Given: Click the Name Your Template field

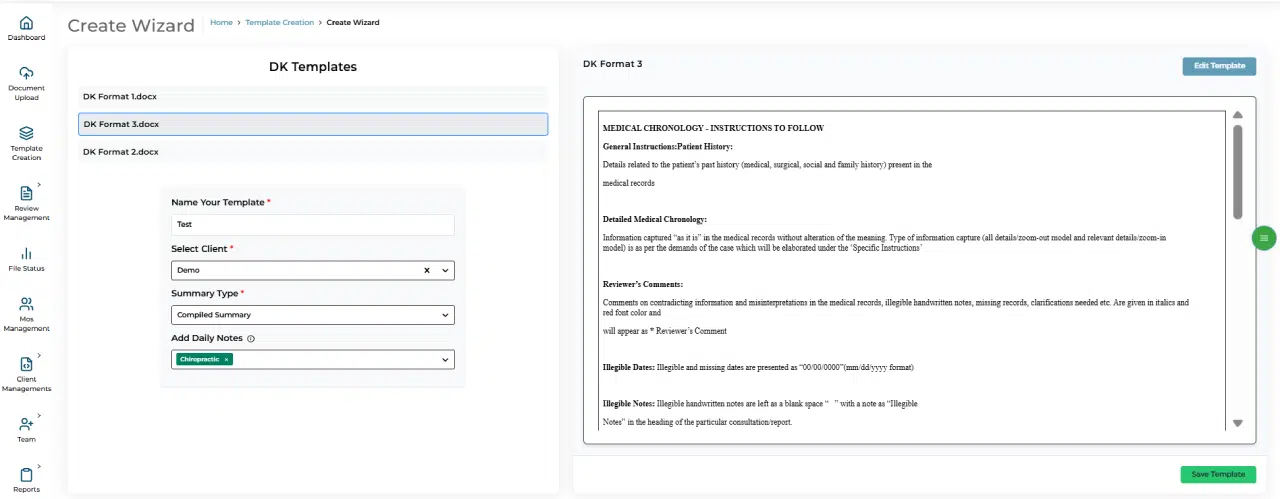Looking at the screenshot, I should pyautogui.click(x=312, y=225).
